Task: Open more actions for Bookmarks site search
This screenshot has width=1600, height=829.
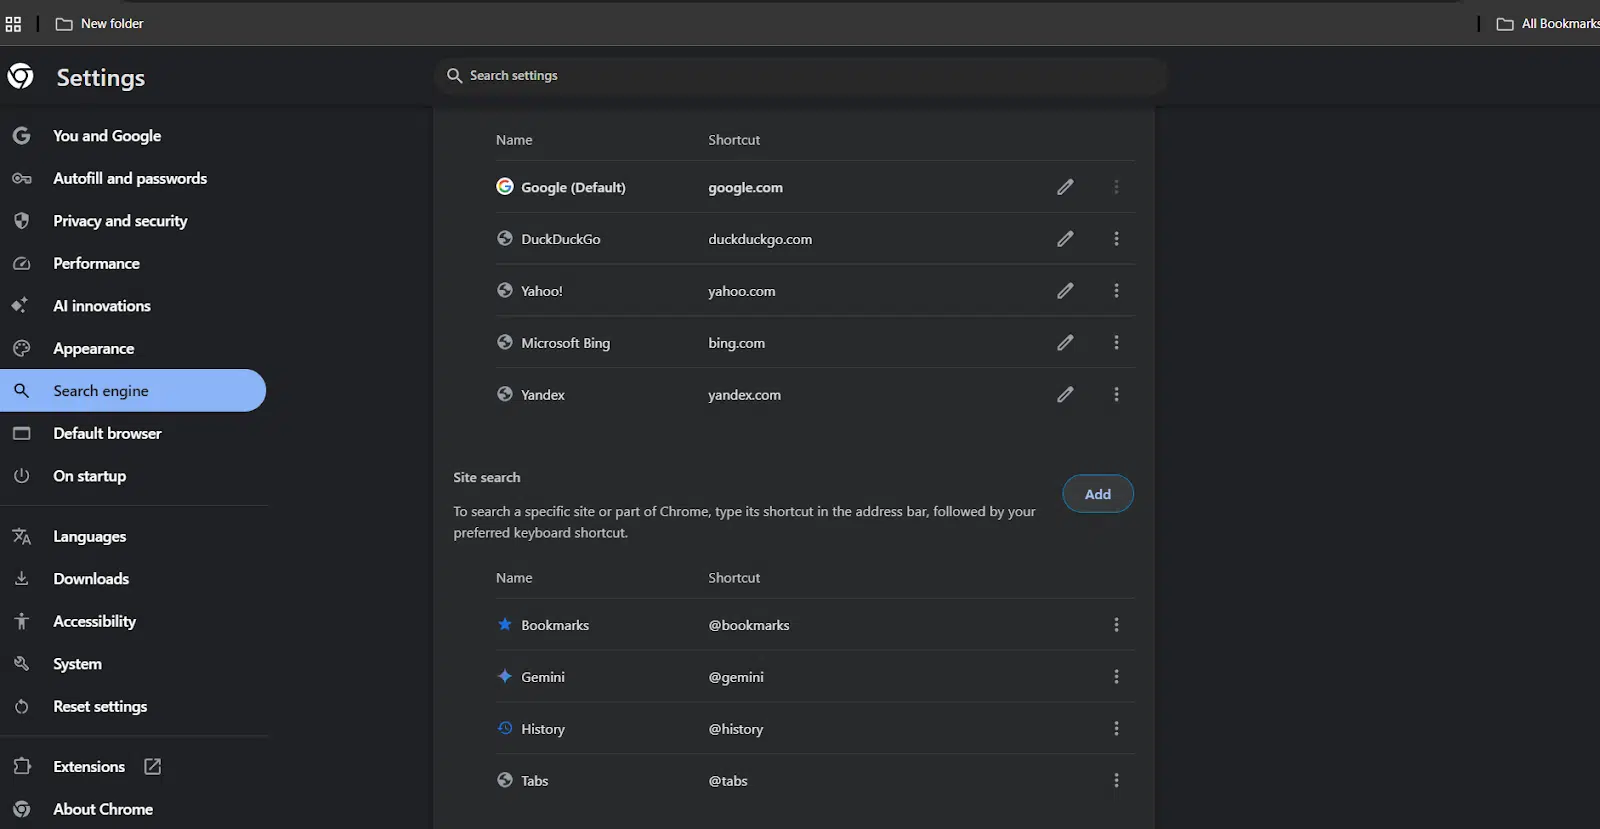Action: pyautogui.click(x=1116, y=625)
